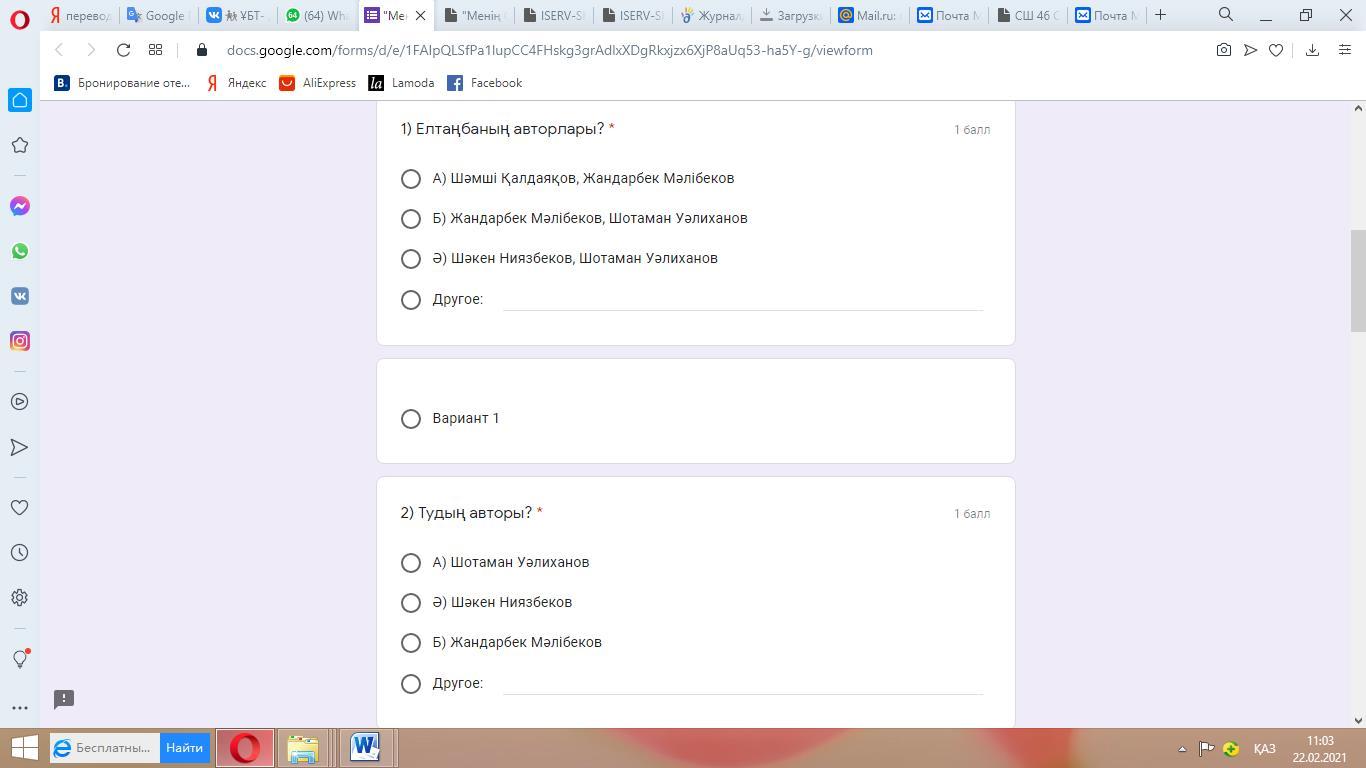The image size is (1366, 768).
Task: Add page to bookmarks heart icon
Action: point(1276,50)
